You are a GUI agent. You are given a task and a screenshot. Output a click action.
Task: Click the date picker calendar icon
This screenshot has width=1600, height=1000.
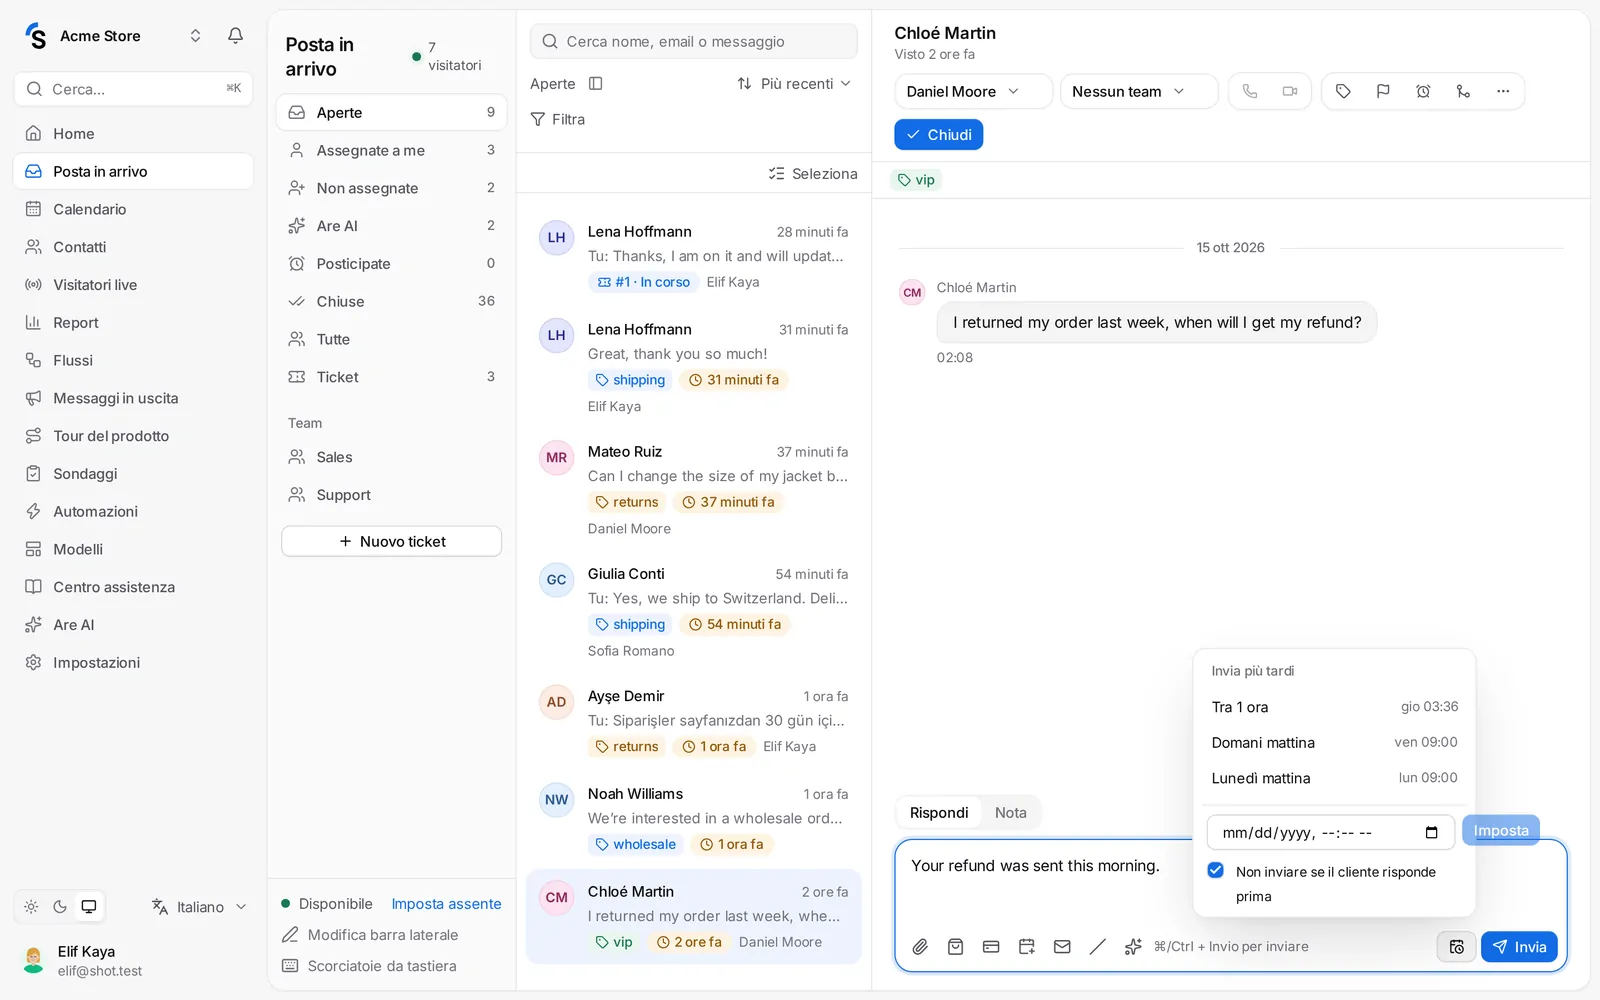1432,832
